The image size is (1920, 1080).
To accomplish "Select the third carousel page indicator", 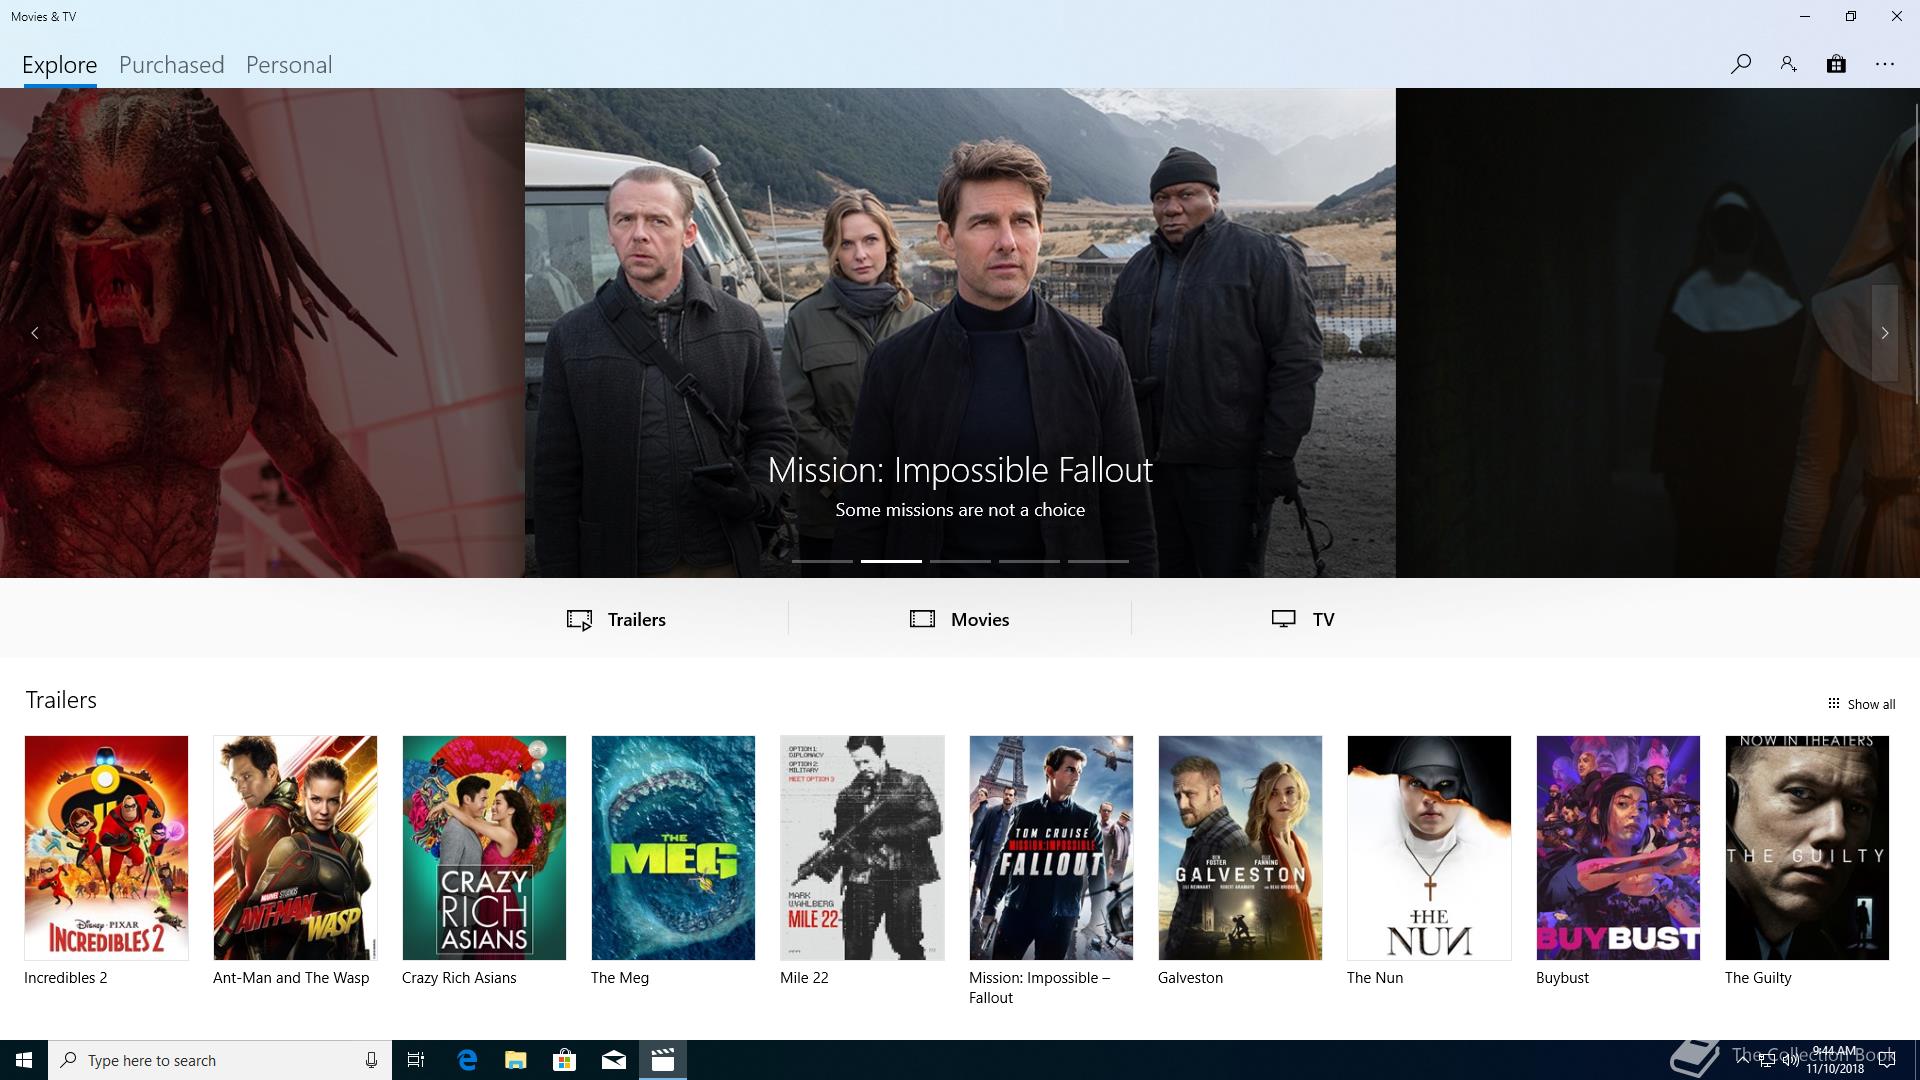I will point(960,561).
